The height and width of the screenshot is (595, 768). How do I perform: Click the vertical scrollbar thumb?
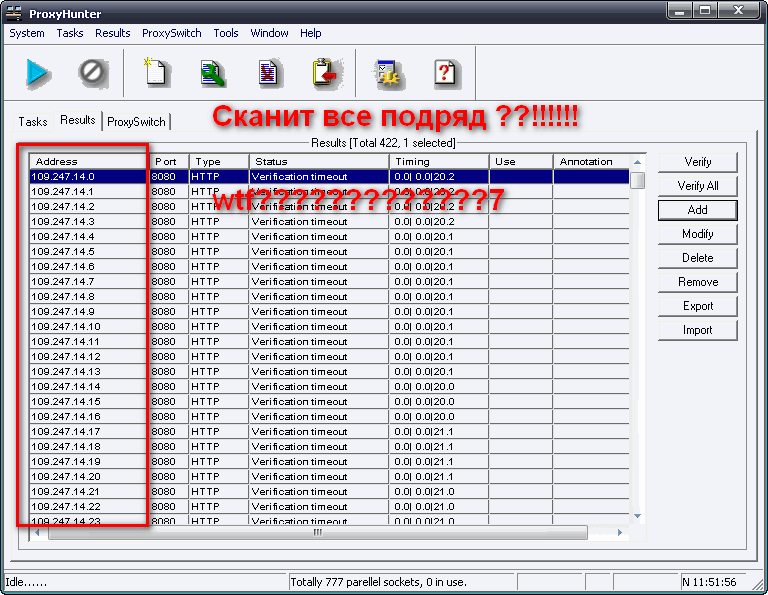[637, 179]
